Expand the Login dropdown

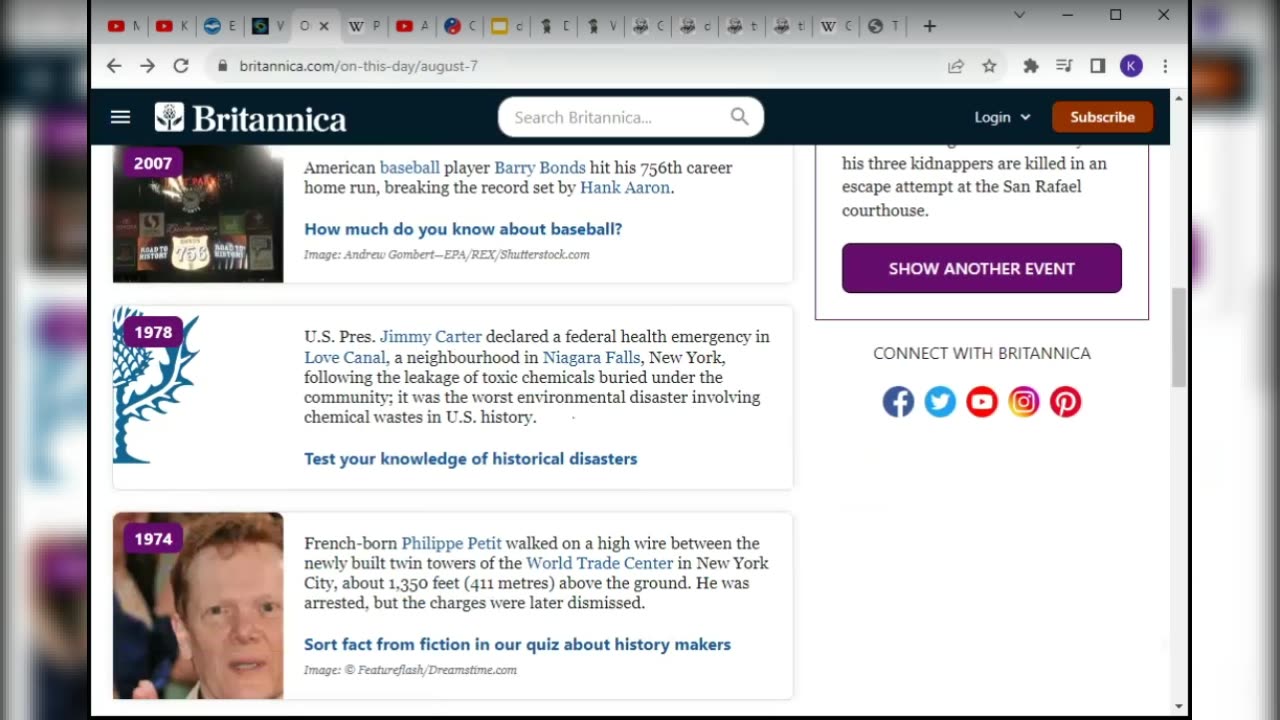[1002, 117]
